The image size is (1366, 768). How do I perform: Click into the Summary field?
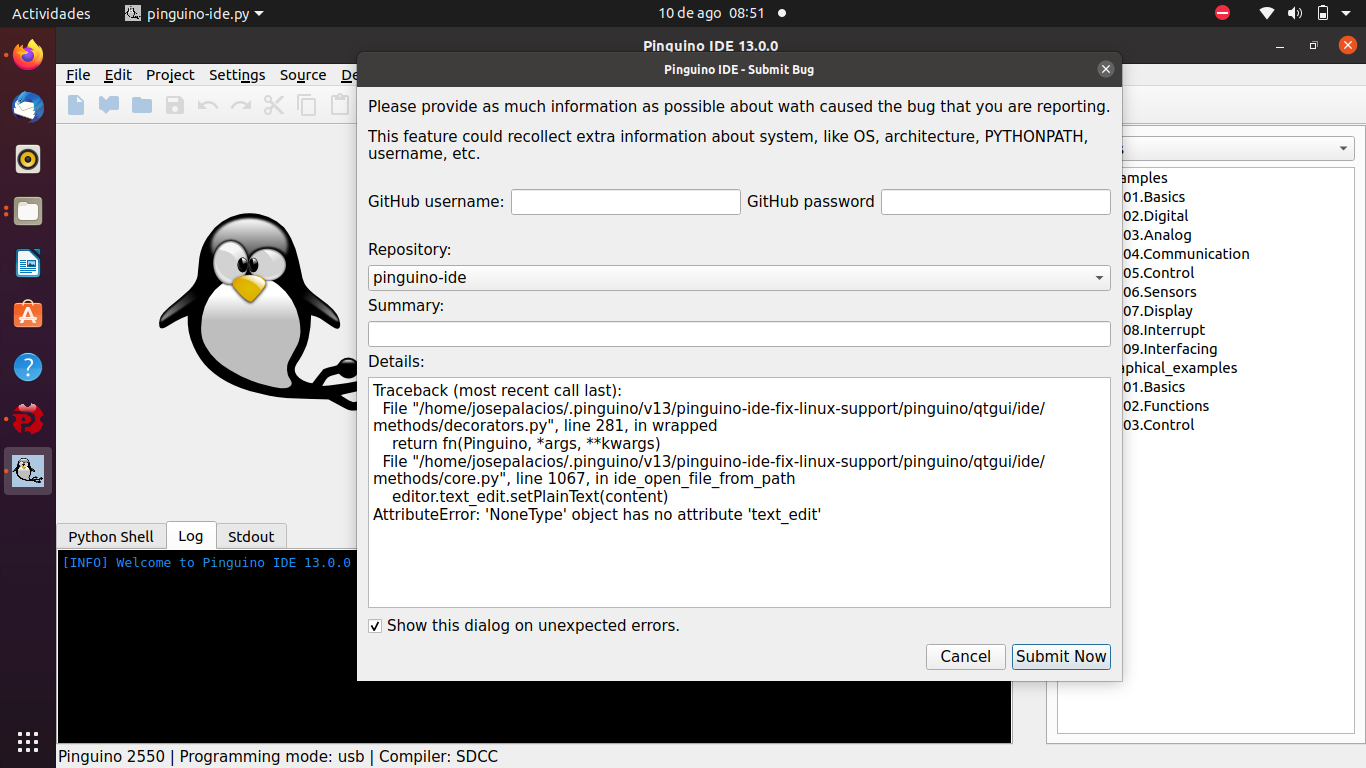coord(739,334)
